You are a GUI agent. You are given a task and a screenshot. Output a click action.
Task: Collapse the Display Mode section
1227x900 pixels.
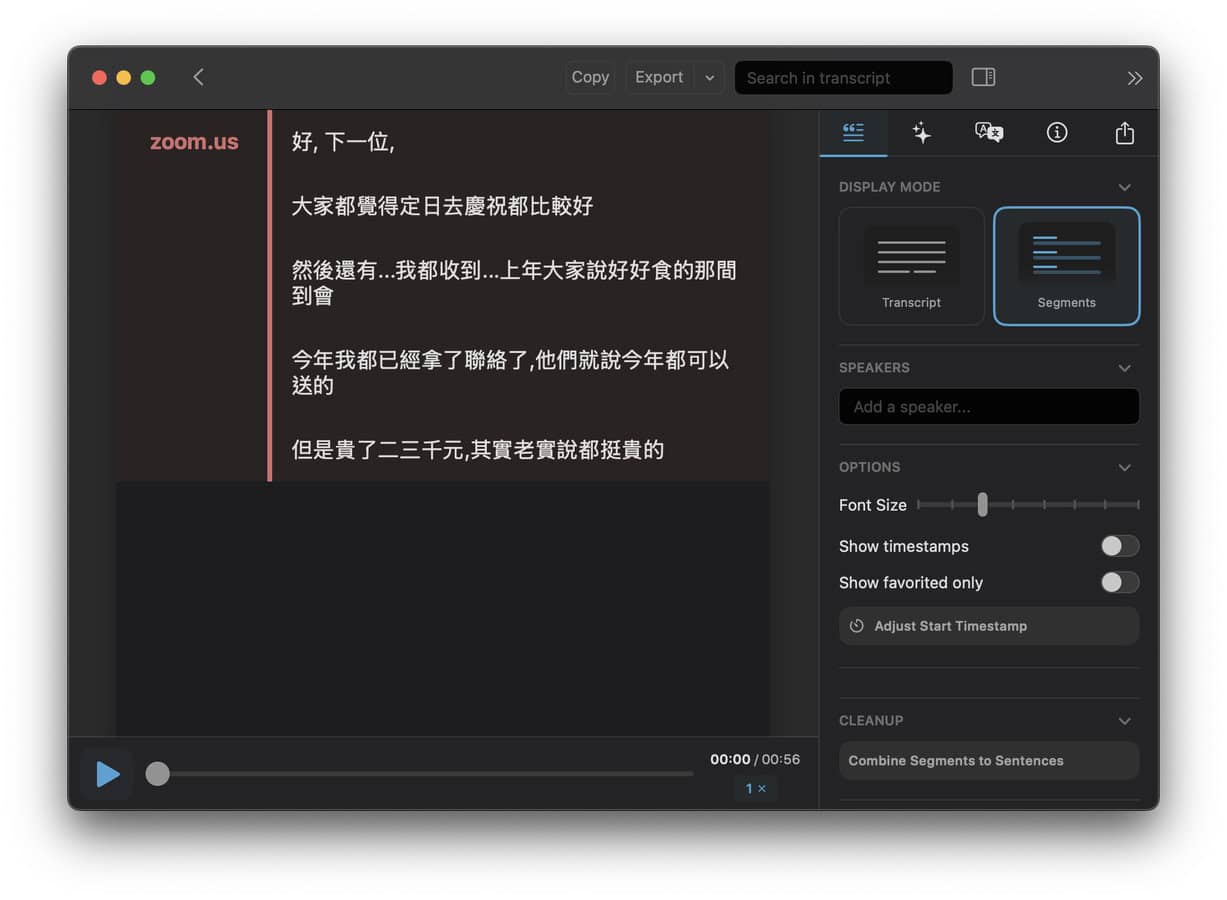[1125, 187]
